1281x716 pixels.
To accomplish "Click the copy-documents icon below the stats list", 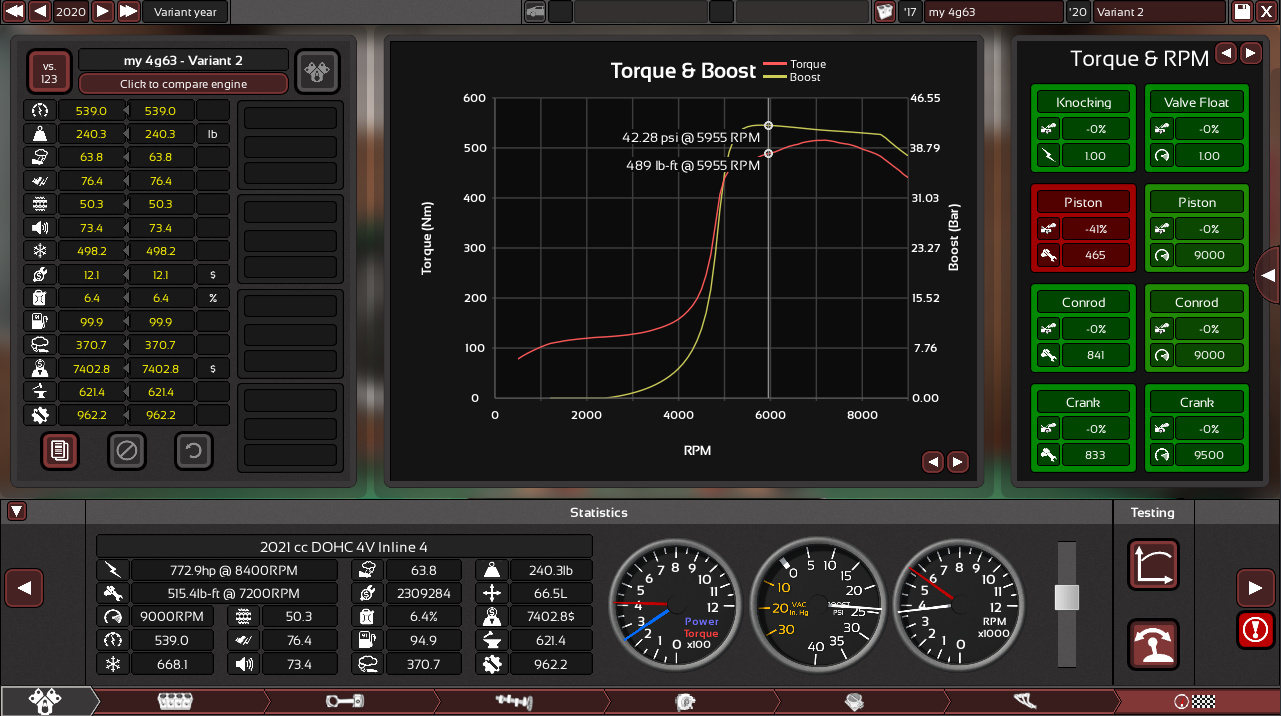I will click(x=60, y=451).
